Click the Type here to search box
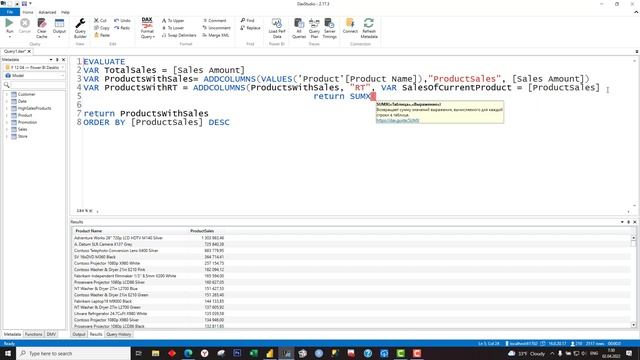 pos(73,353)
